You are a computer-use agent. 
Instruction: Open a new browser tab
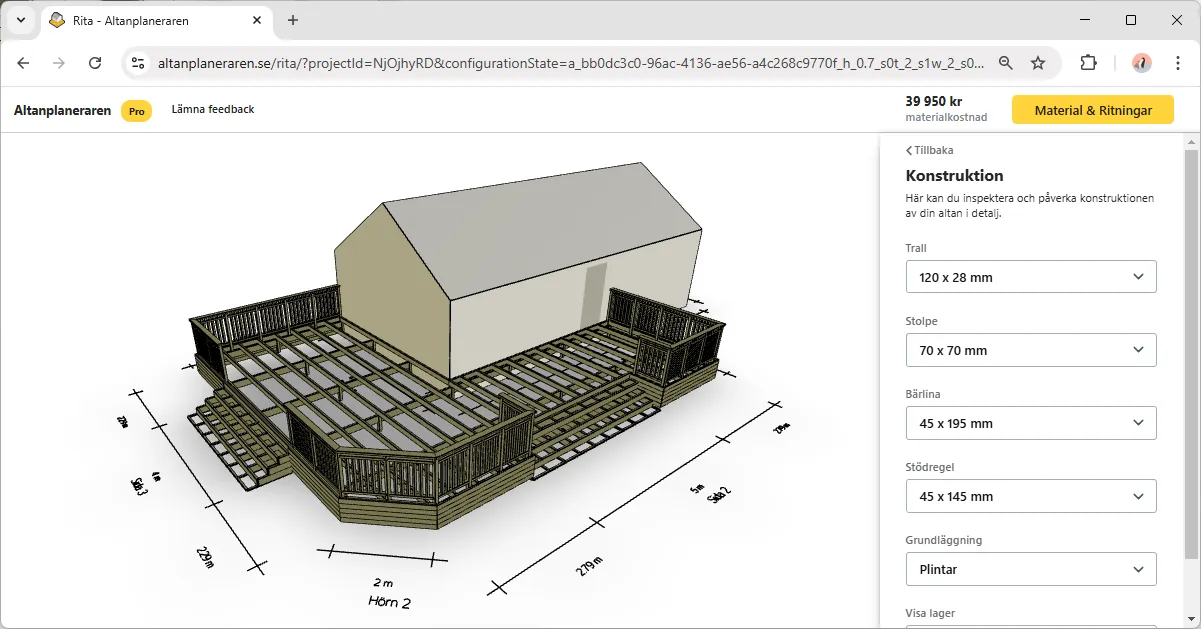point(293,20)
